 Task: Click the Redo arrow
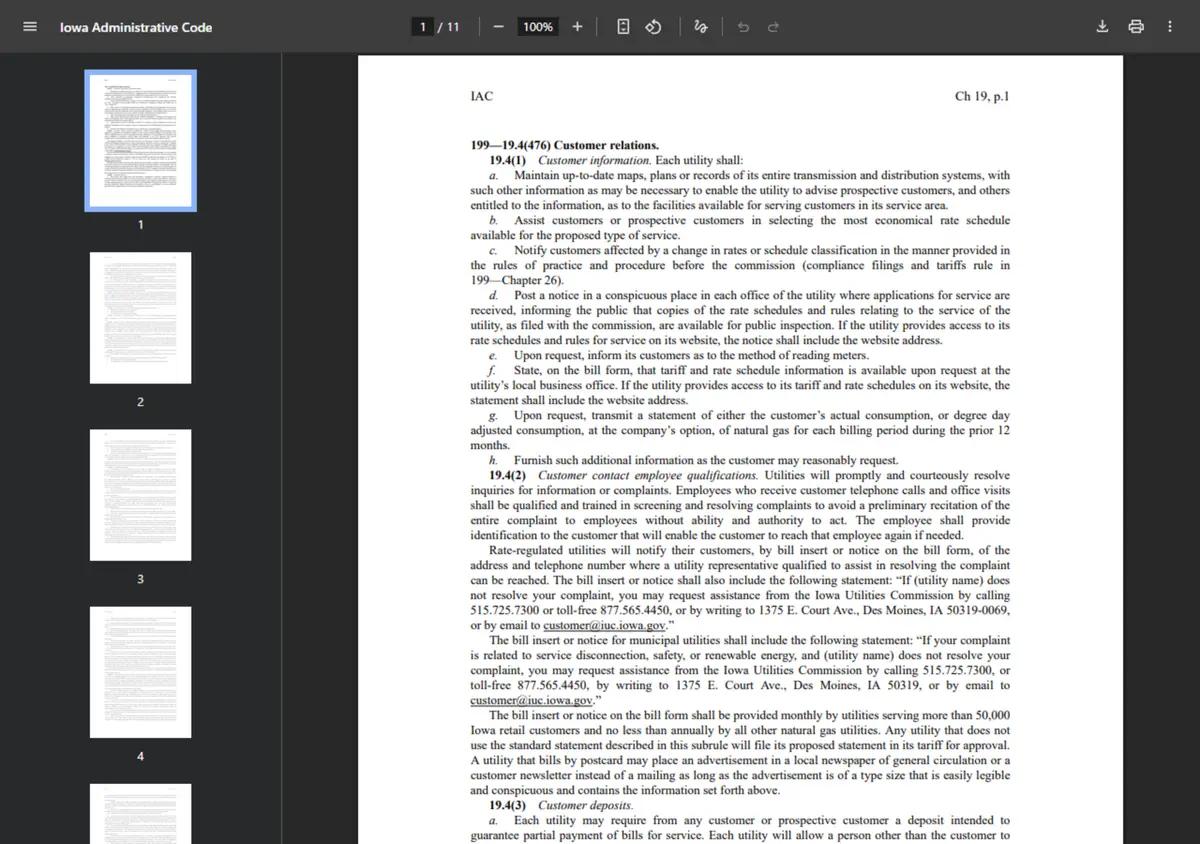point(773,27)
